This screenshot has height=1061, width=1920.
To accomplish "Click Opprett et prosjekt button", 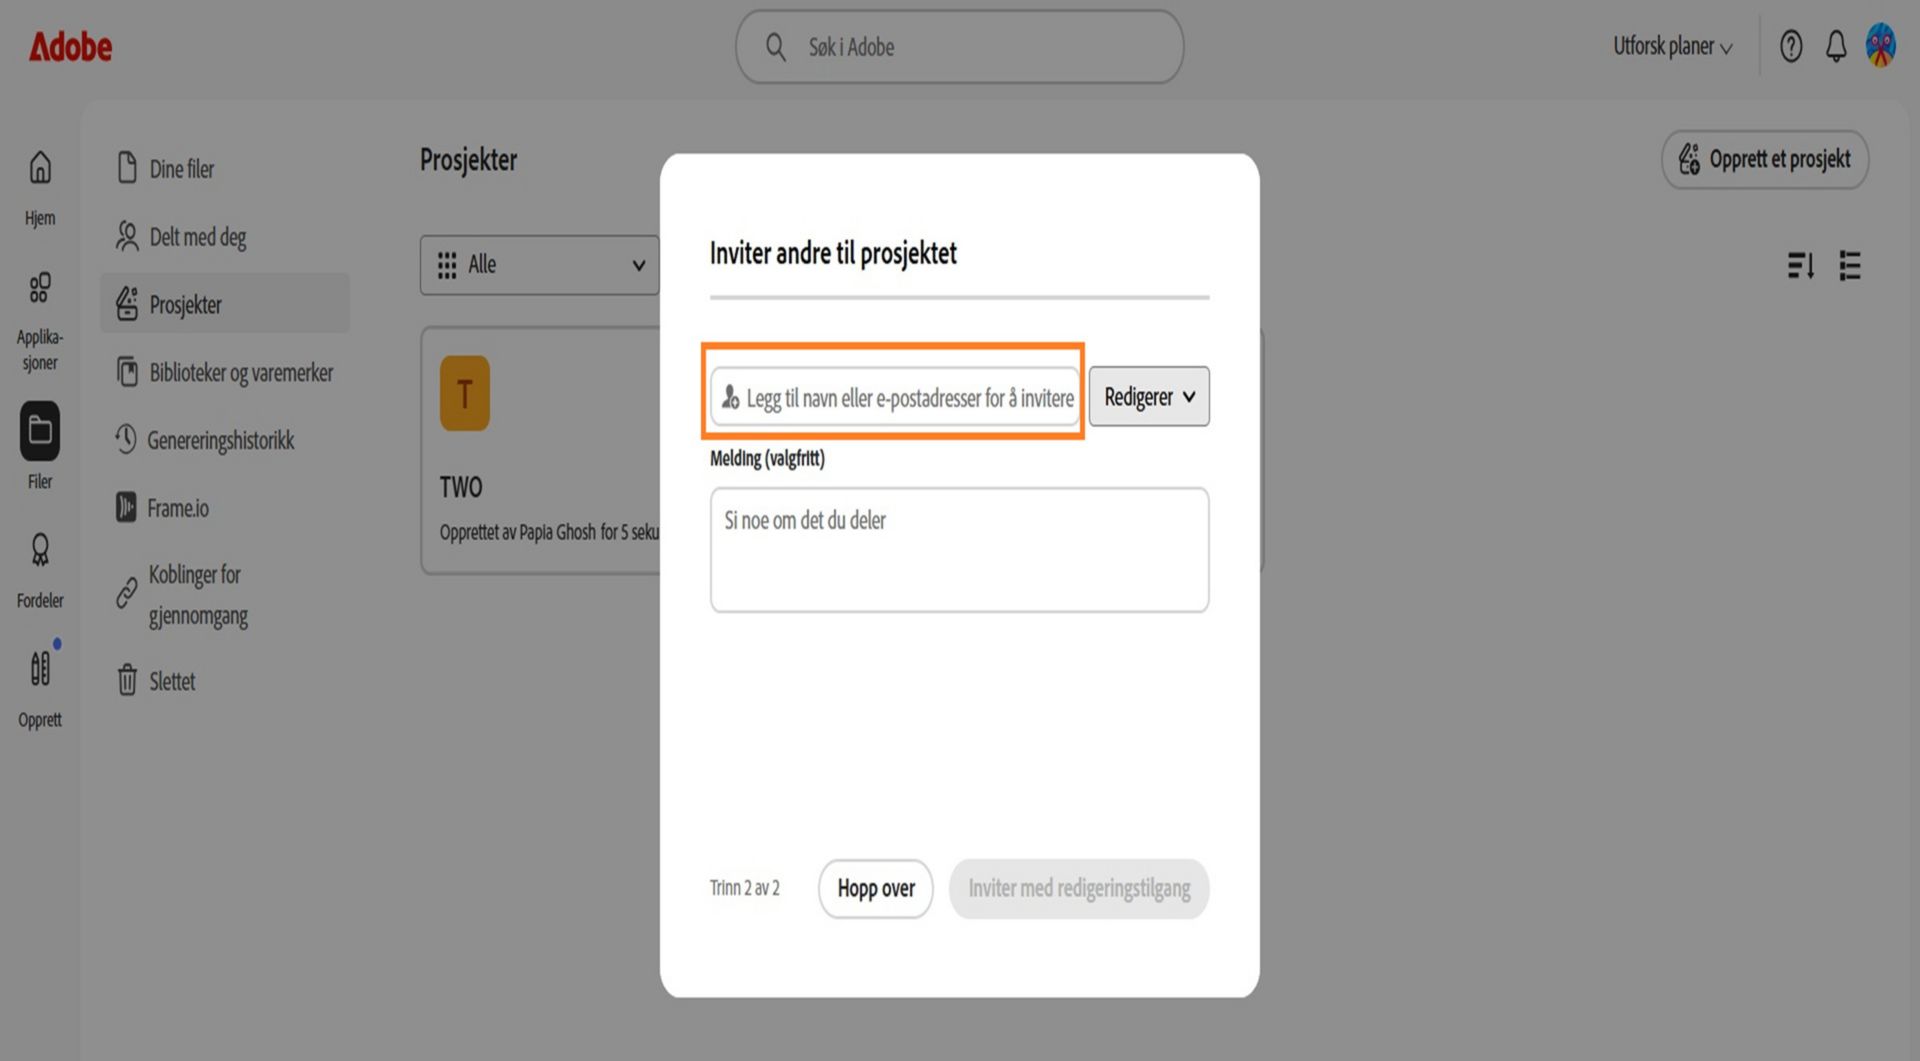I will (x=1765, y=160).
